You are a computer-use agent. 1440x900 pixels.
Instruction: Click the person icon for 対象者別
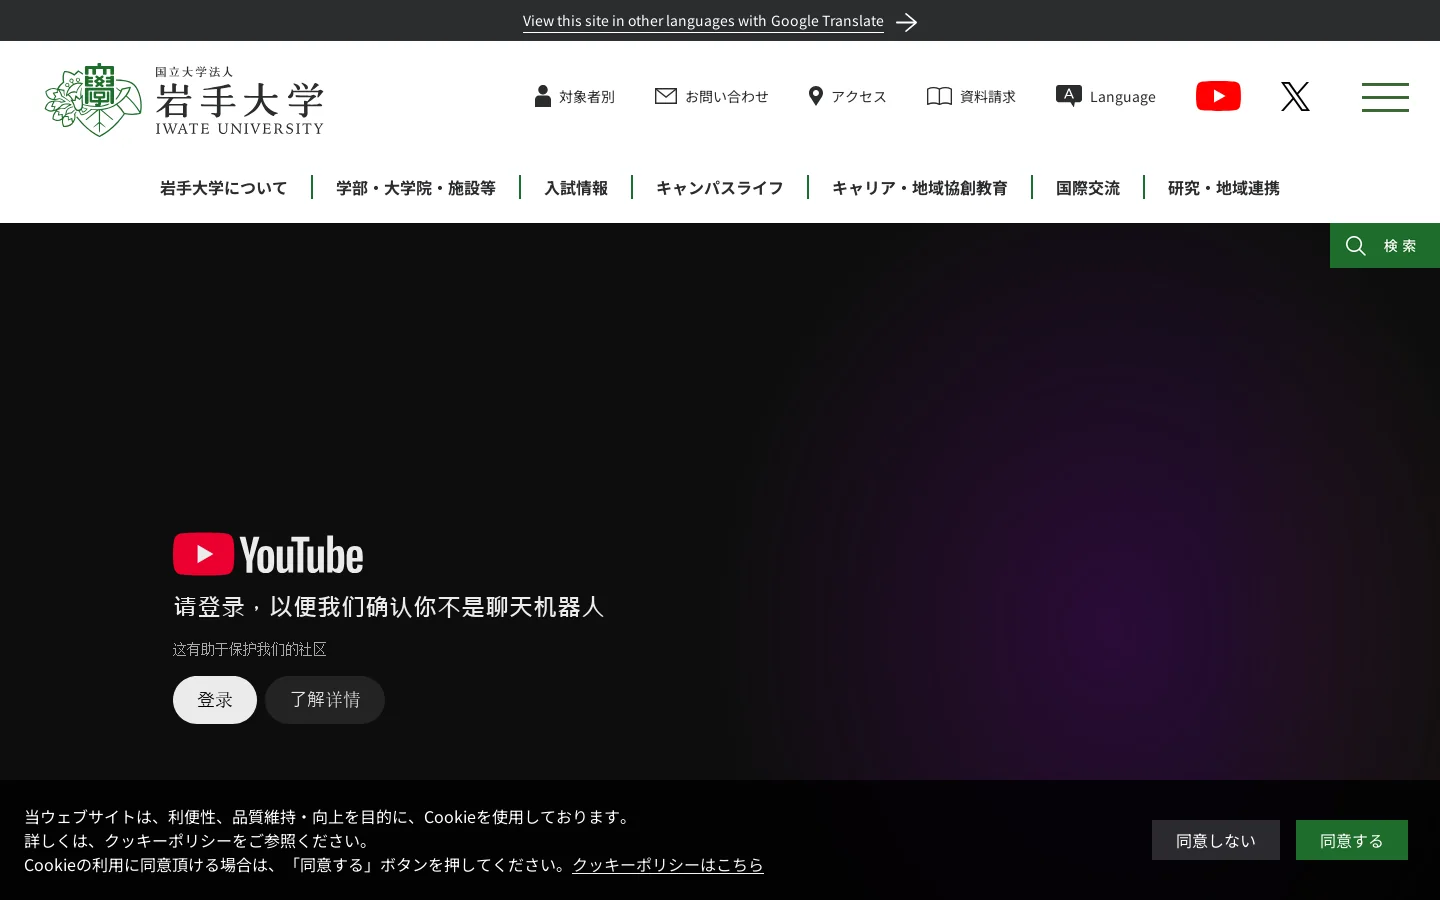(x=543, y=96)
